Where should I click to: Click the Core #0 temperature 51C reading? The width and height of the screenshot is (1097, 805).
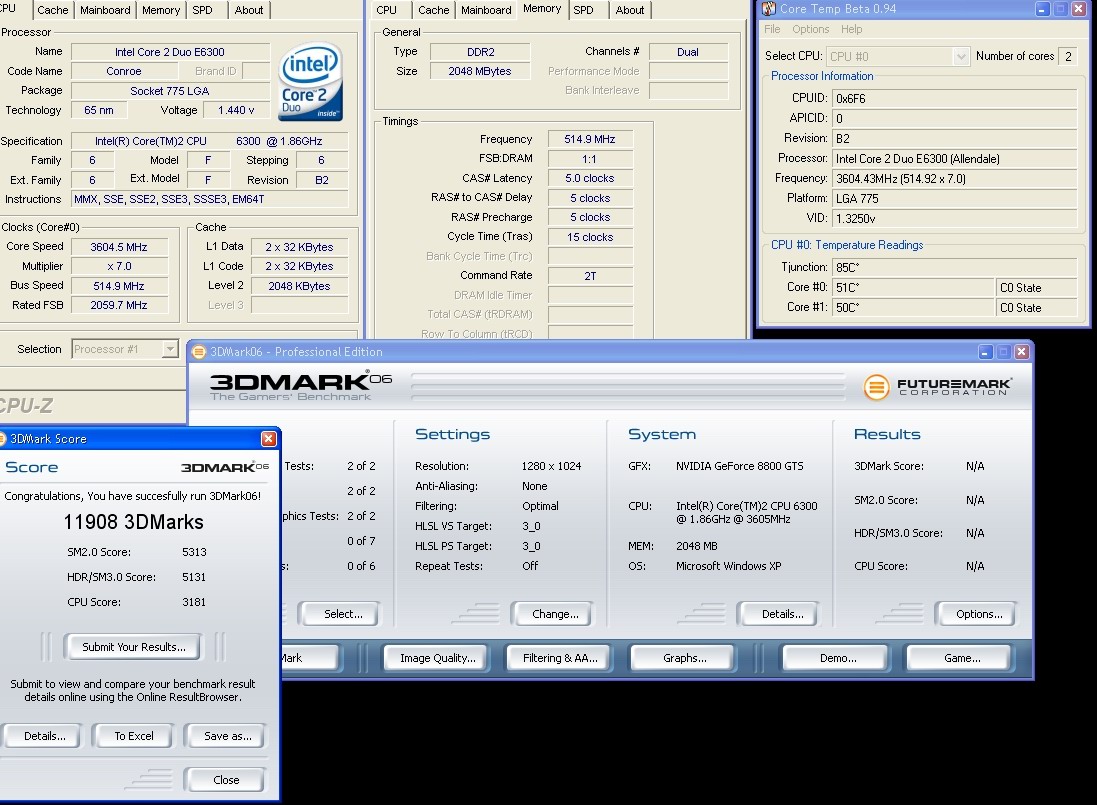tap(913, 287)
